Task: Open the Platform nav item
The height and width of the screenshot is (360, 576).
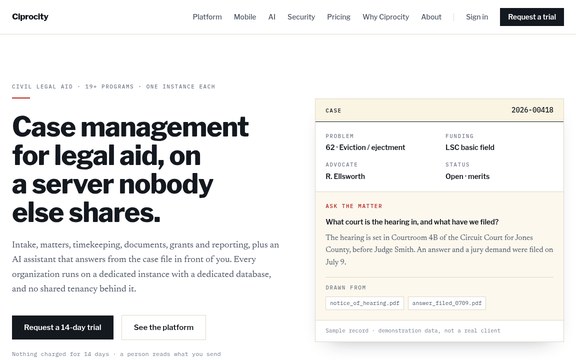Action: (x=207, y=17)
